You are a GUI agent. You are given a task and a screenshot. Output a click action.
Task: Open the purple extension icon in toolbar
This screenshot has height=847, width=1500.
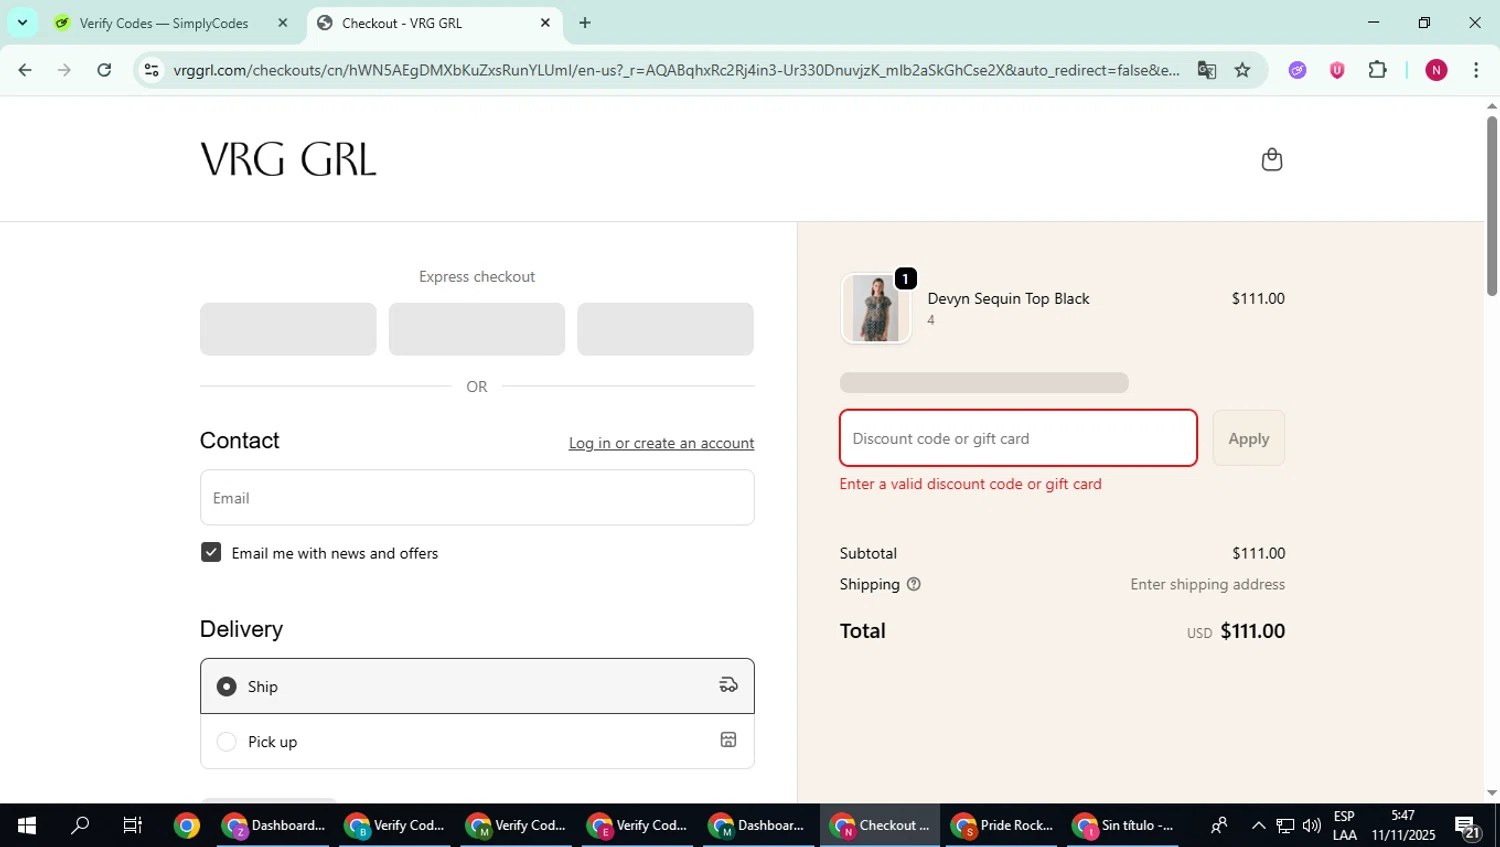[1297, 70]
